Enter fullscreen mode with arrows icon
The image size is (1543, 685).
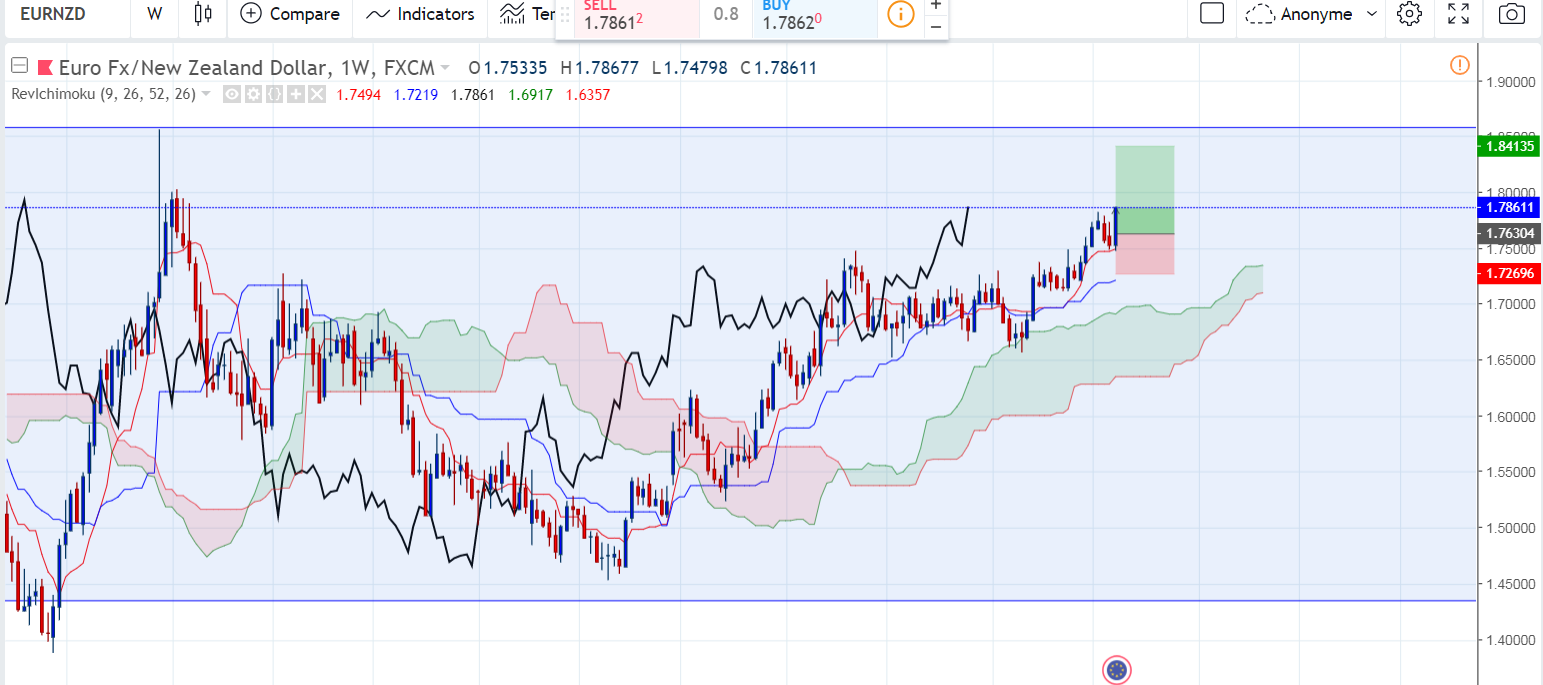coord(1459,14)
